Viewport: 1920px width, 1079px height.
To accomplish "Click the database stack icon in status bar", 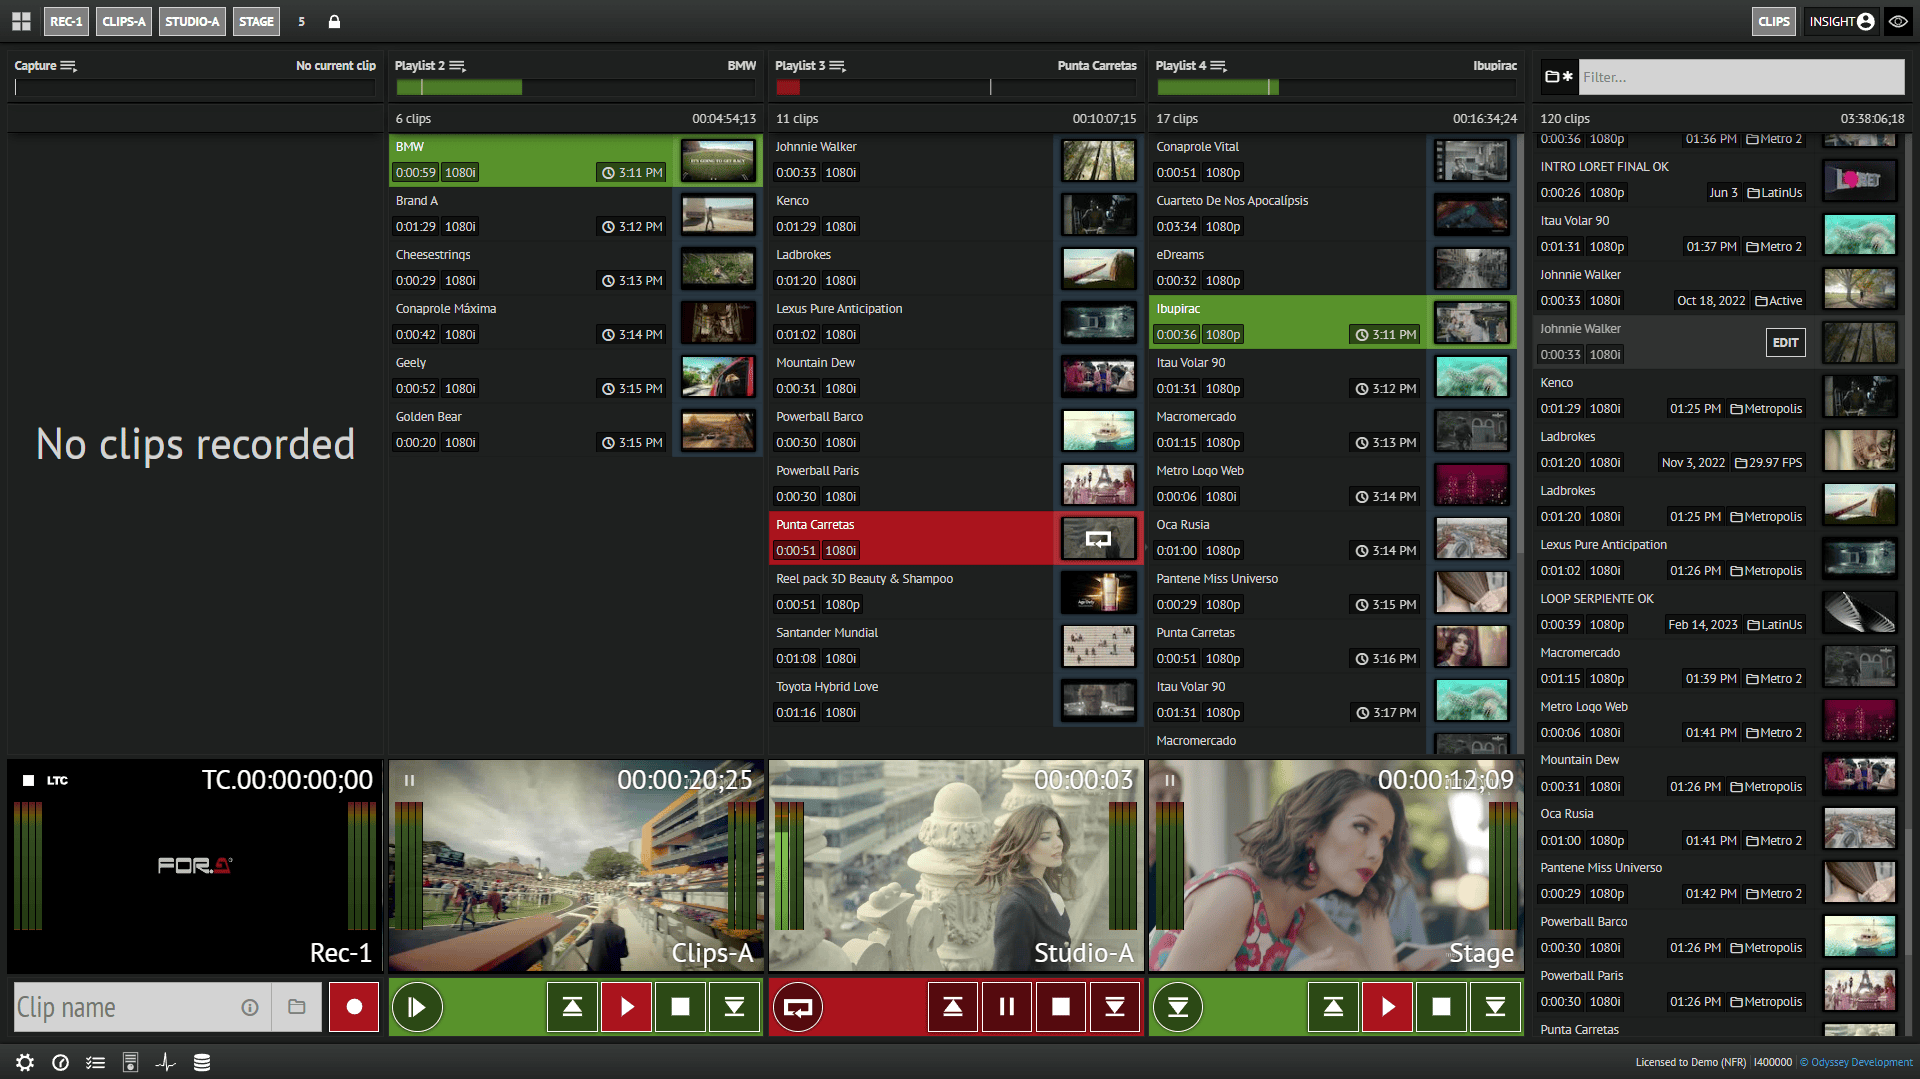I will pos(201,1062).
